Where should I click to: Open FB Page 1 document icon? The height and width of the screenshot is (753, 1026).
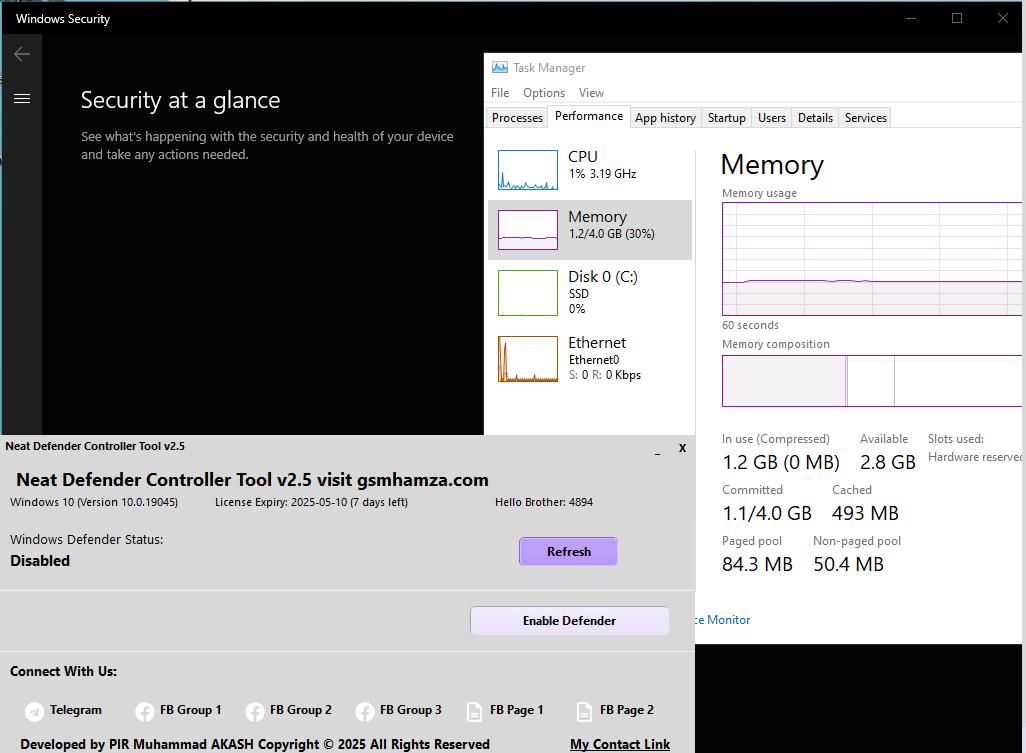tap(474, 711)
